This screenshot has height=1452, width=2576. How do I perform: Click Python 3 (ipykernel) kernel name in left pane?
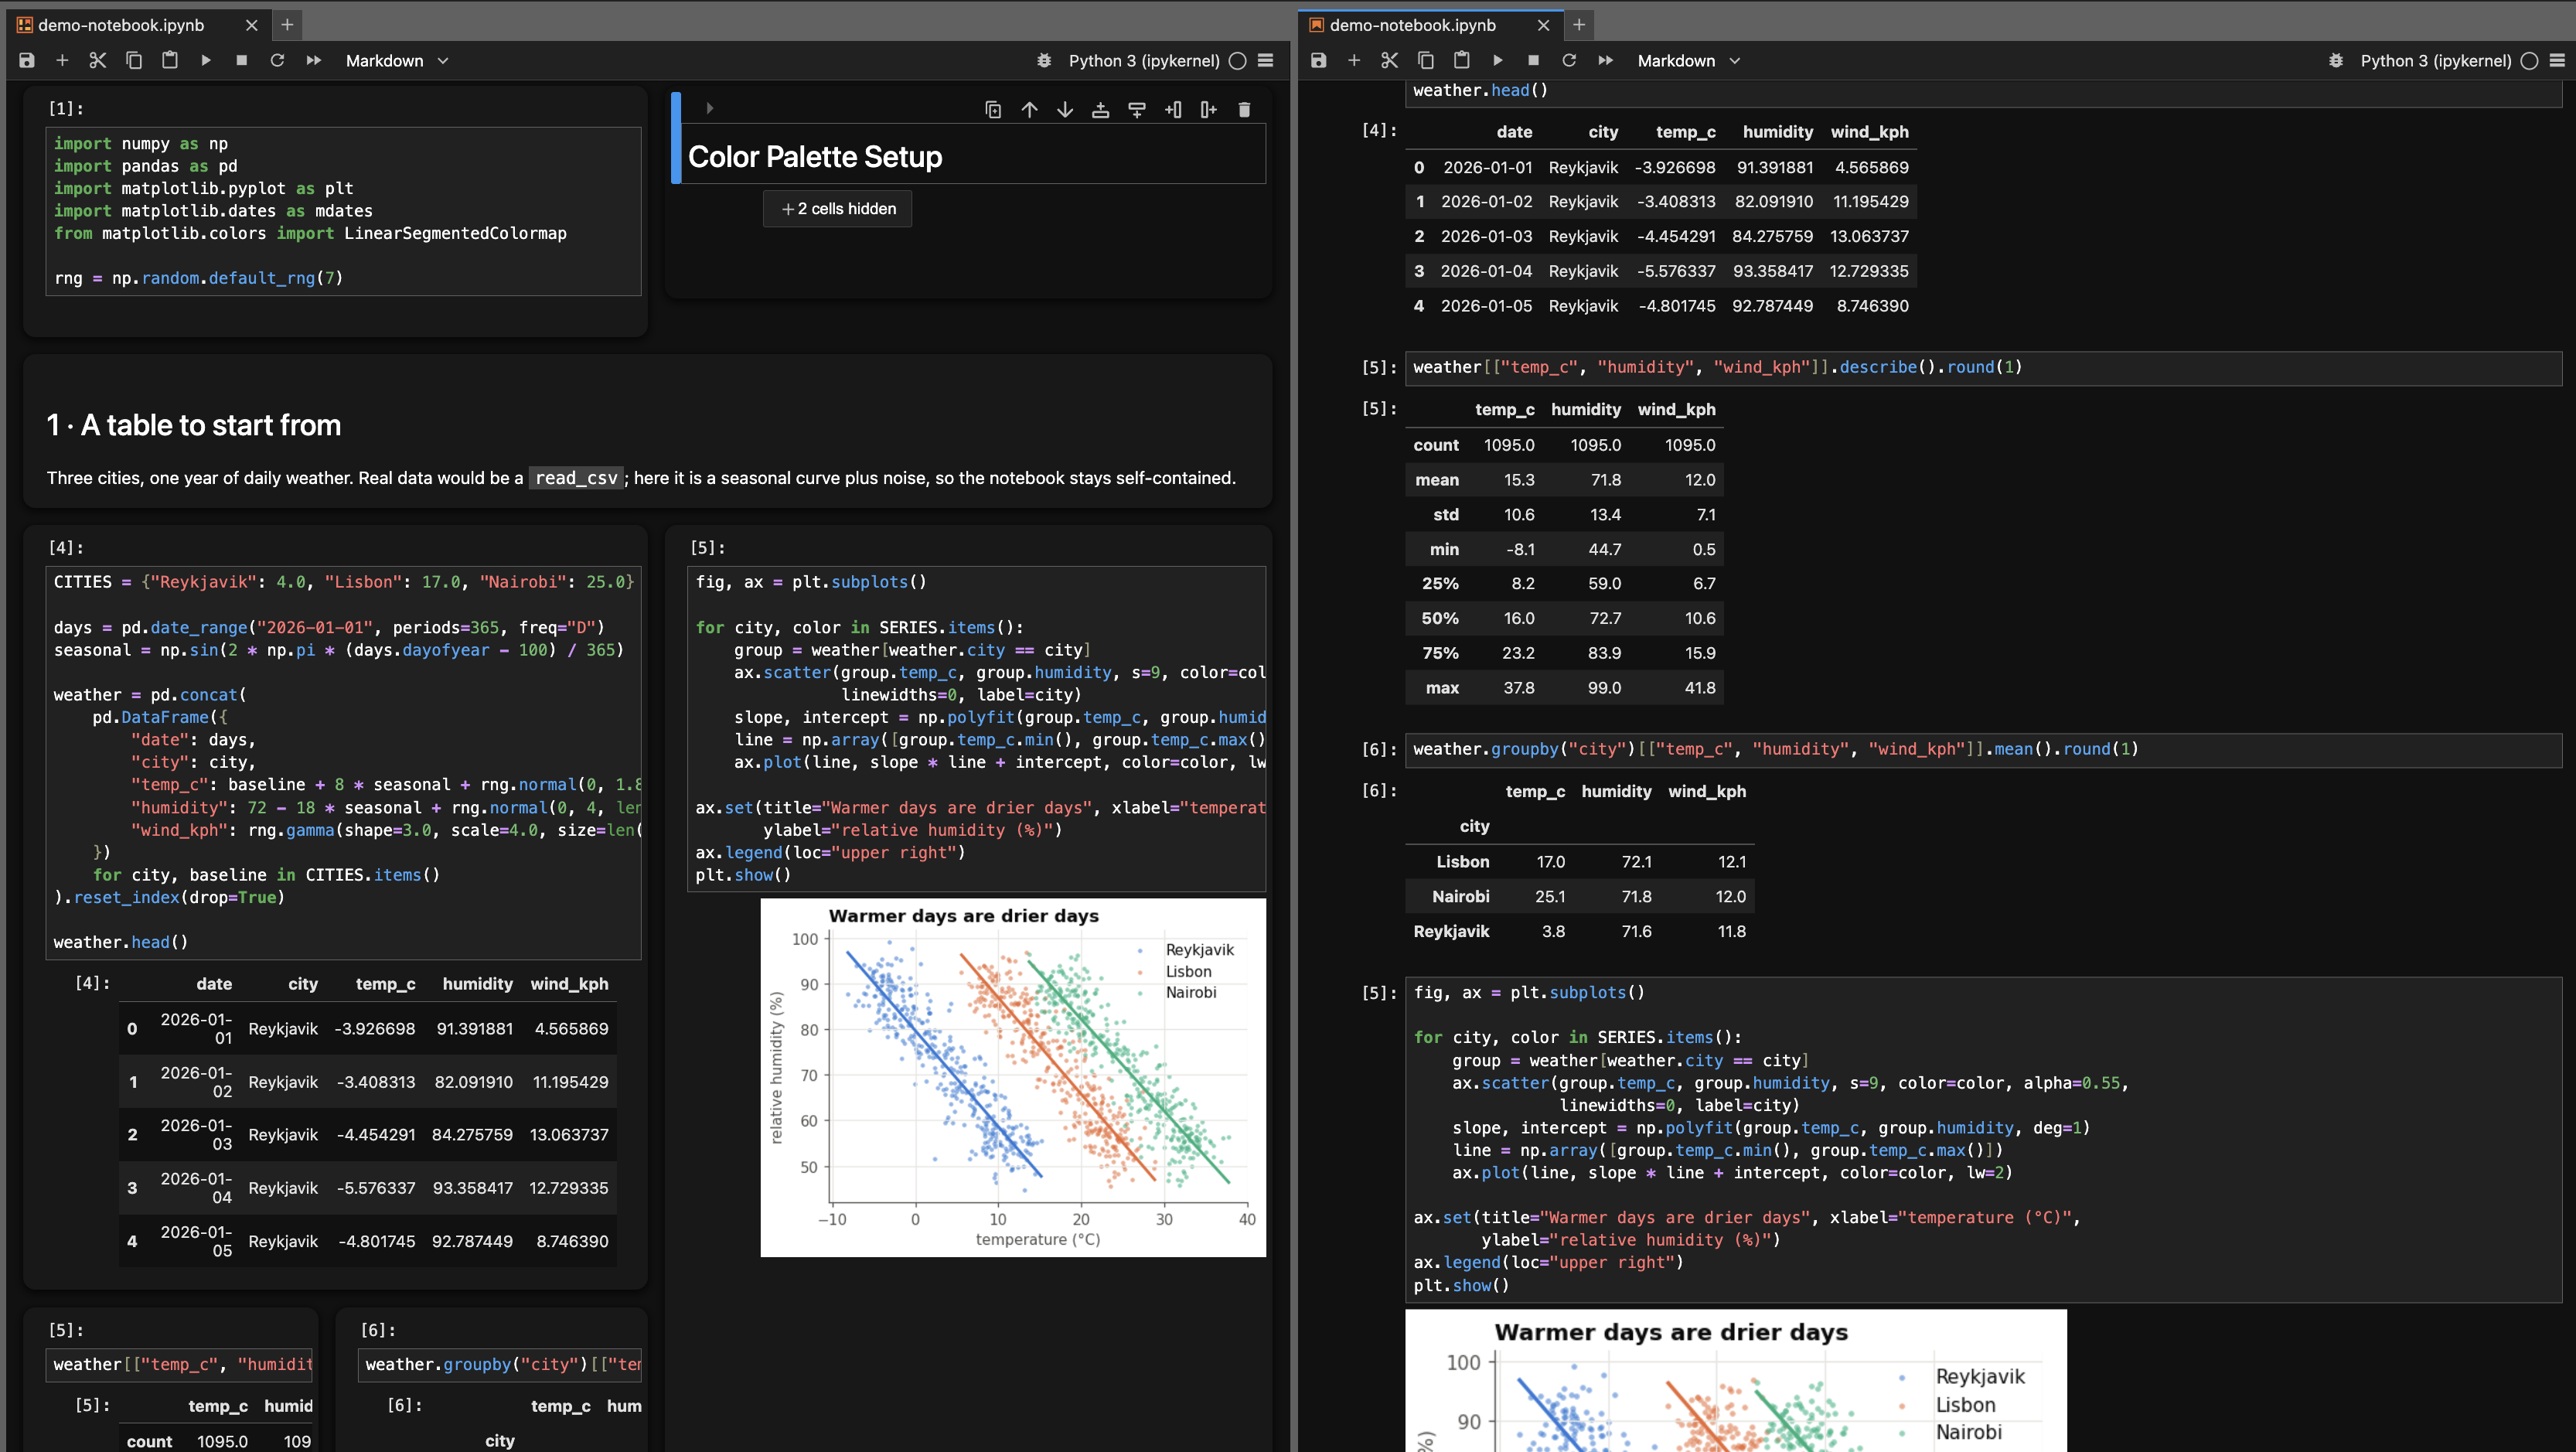[1144, 60]
